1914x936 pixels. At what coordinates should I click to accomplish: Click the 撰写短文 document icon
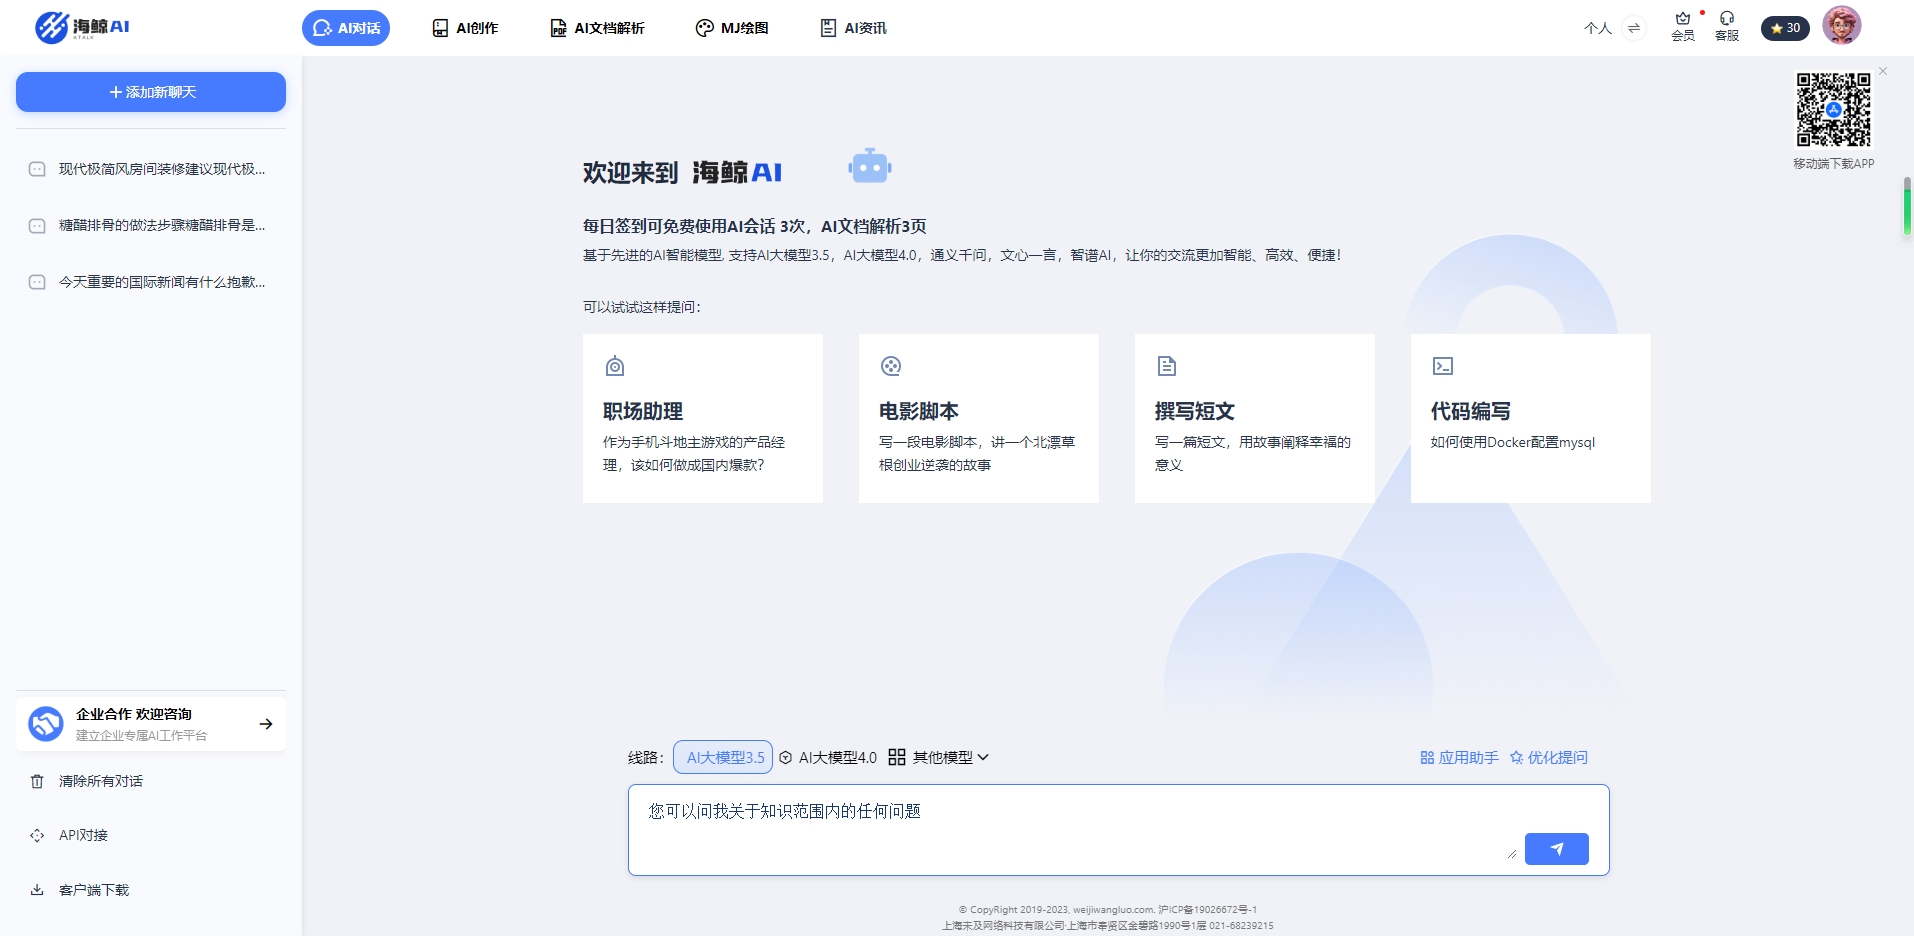(1167, 366)
